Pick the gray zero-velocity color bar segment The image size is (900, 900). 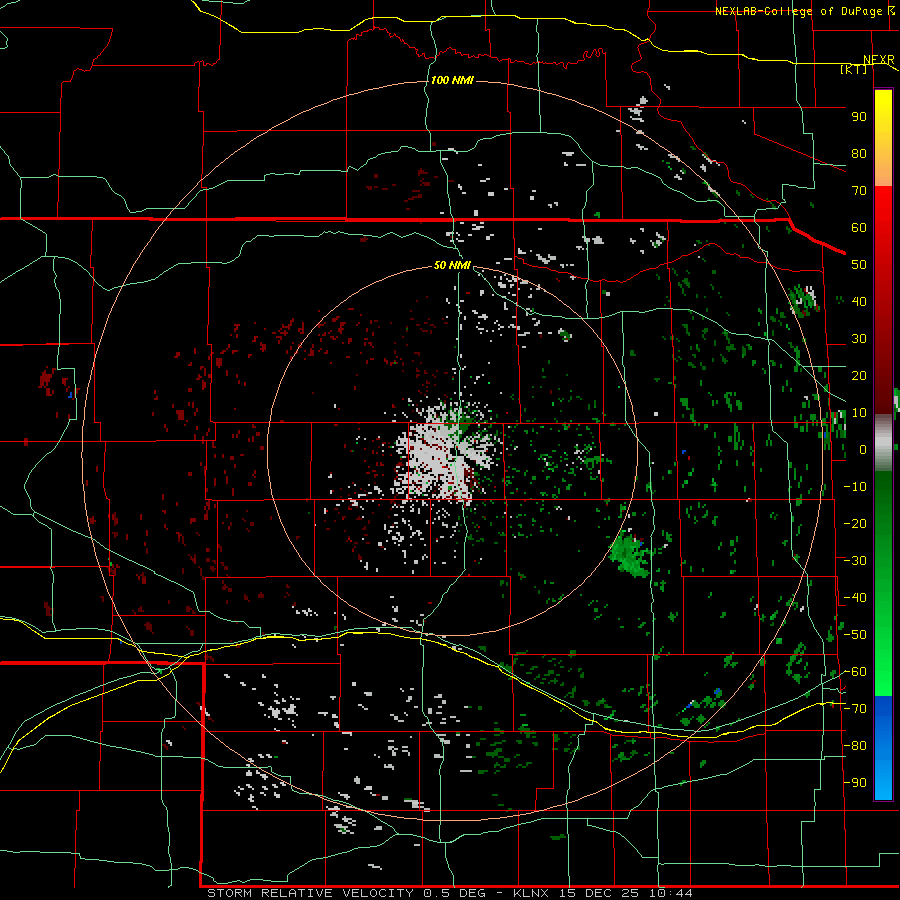883,442
